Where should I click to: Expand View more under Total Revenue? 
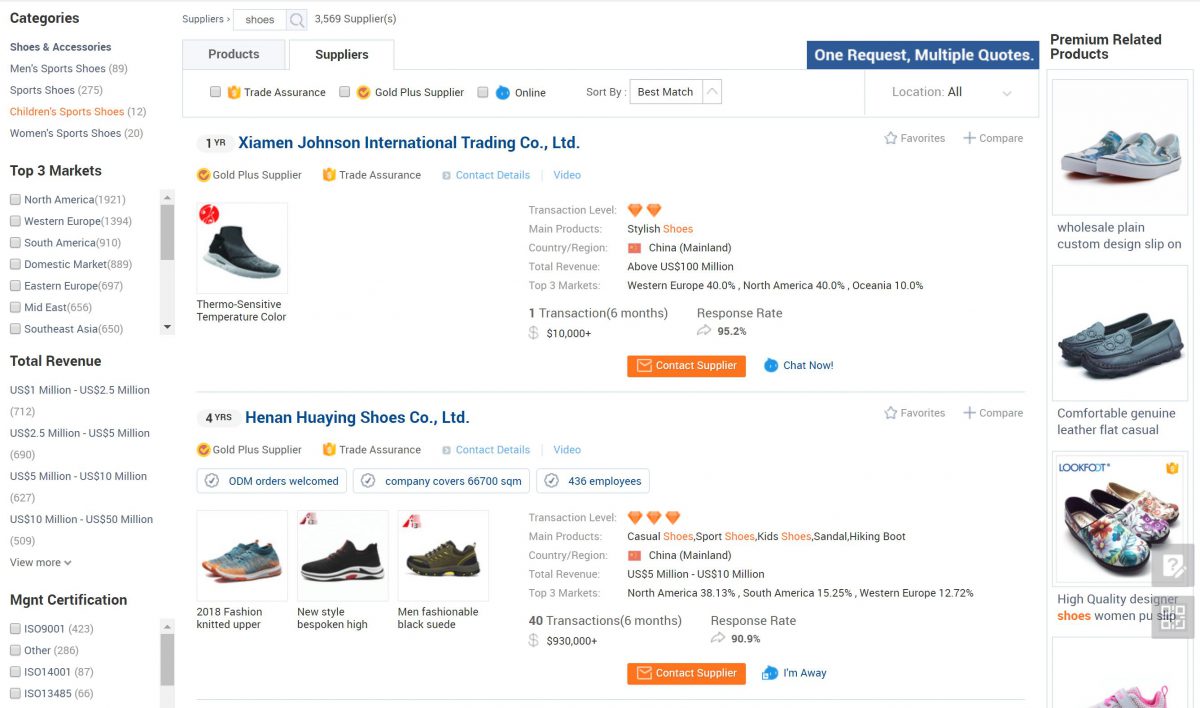tap(40, 562)
